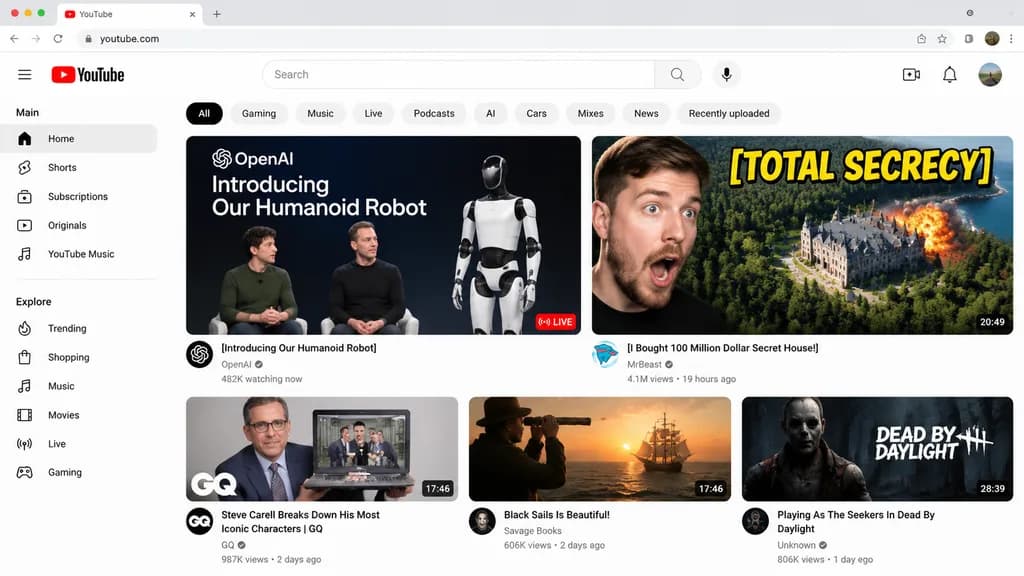Screen dimensions: 1024x576
Task: Start voice search with microphone icon
Action: (726, 74)
